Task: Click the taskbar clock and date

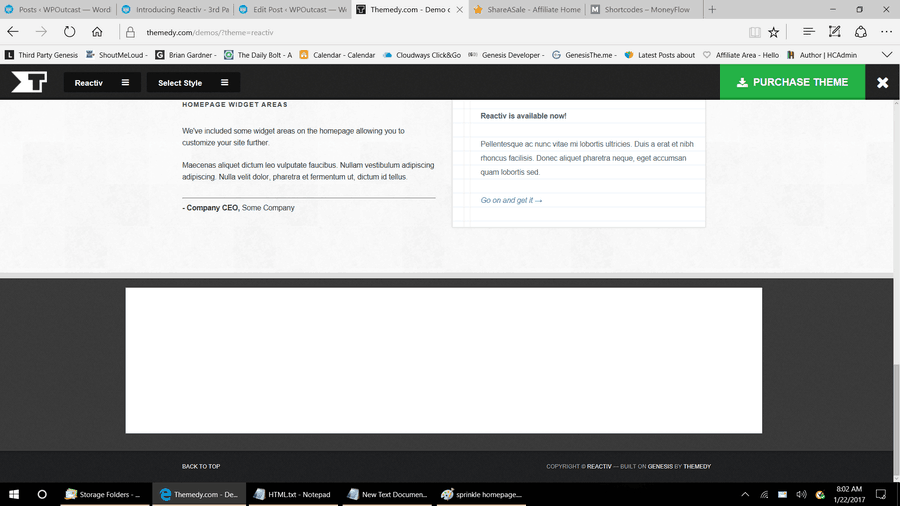Action: click(x=849, y=494)
